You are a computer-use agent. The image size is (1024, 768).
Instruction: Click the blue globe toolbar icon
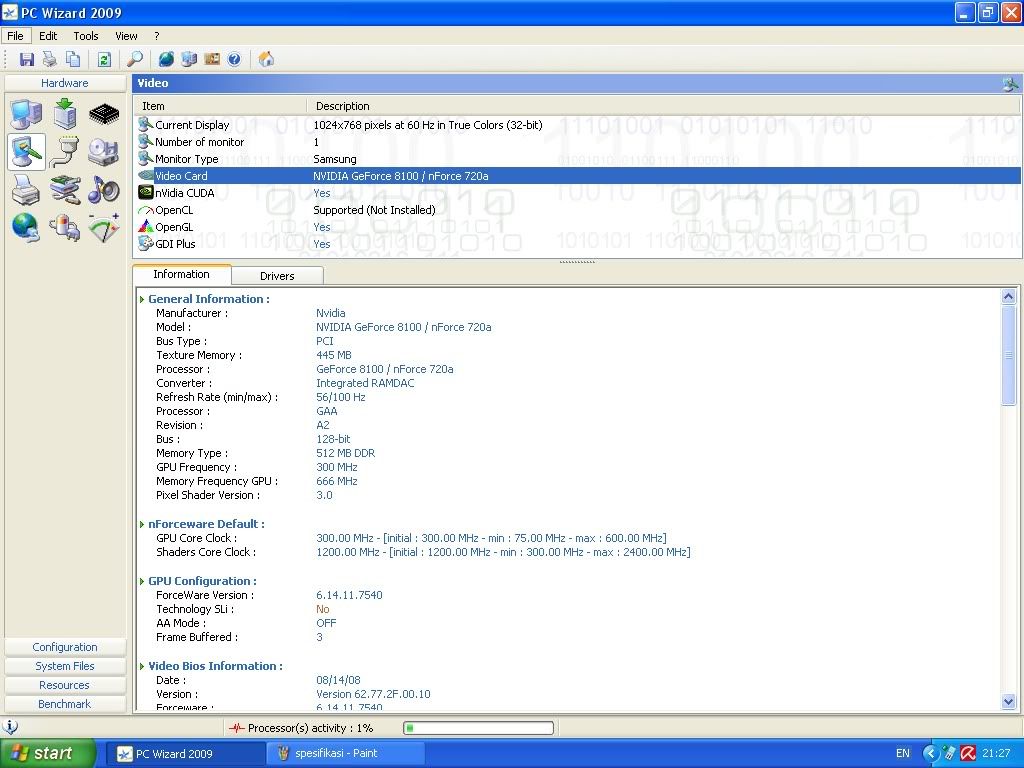pos(167,59)
